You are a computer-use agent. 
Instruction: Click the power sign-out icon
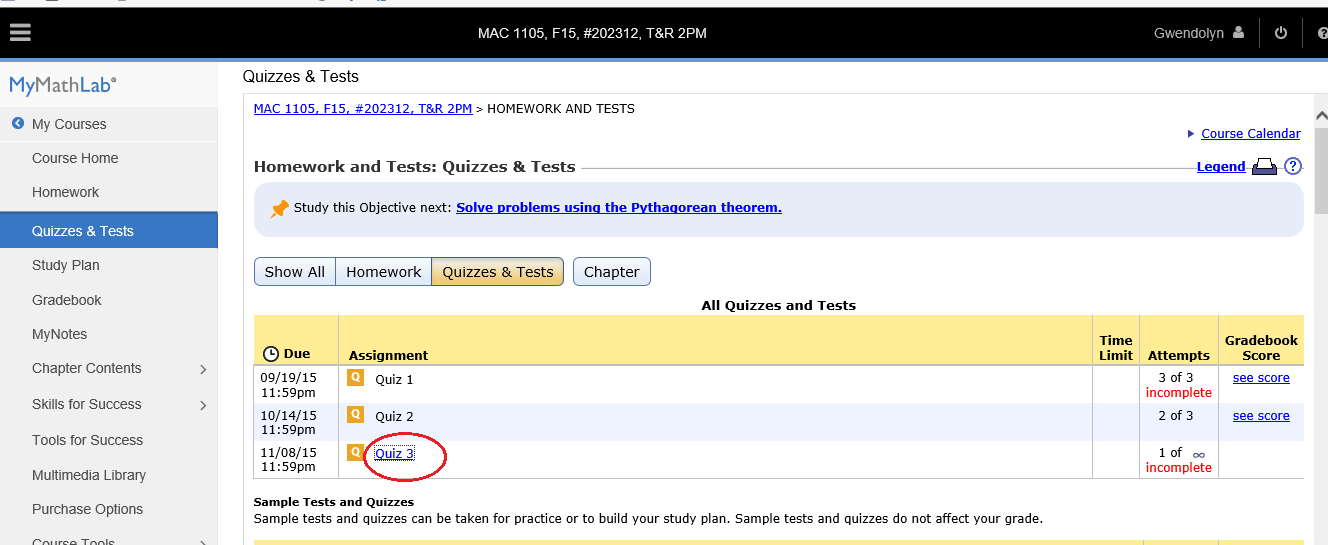point(1281,33)
